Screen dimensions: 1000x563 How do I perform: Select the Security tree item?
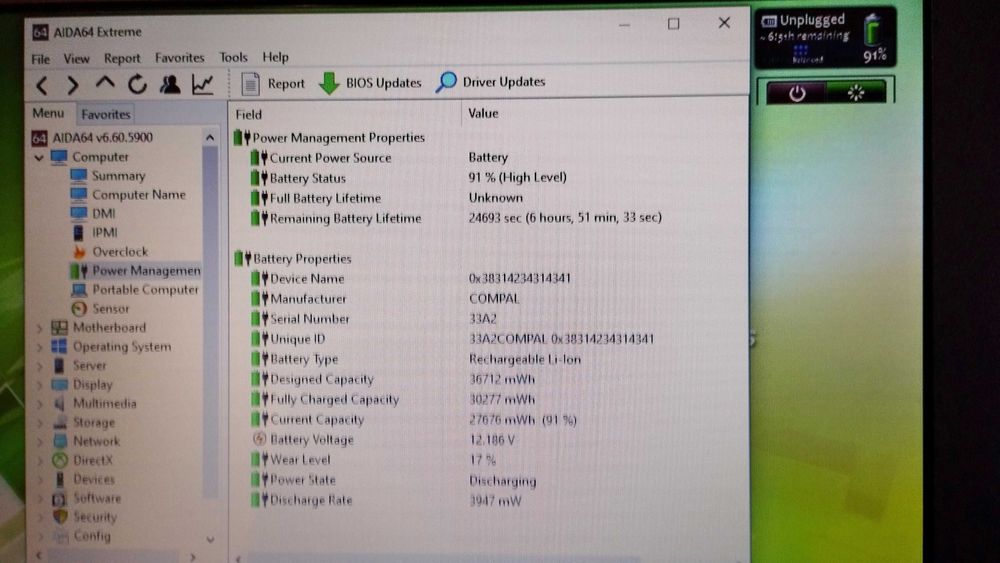point(84,517)
